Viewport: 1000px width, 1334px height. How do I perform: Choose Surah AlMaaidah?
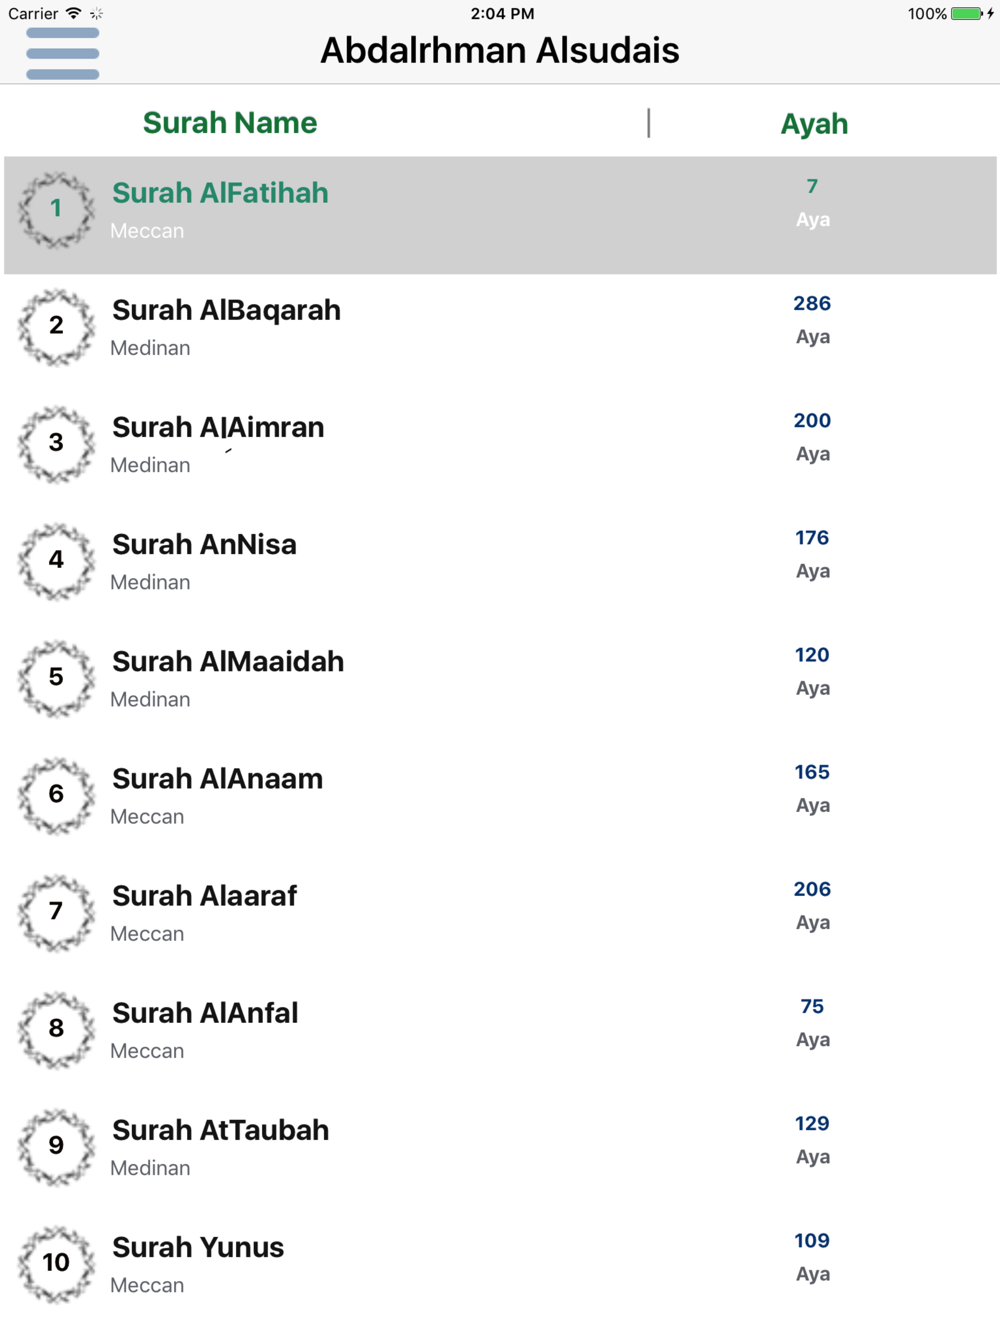(x=500, y=683)
